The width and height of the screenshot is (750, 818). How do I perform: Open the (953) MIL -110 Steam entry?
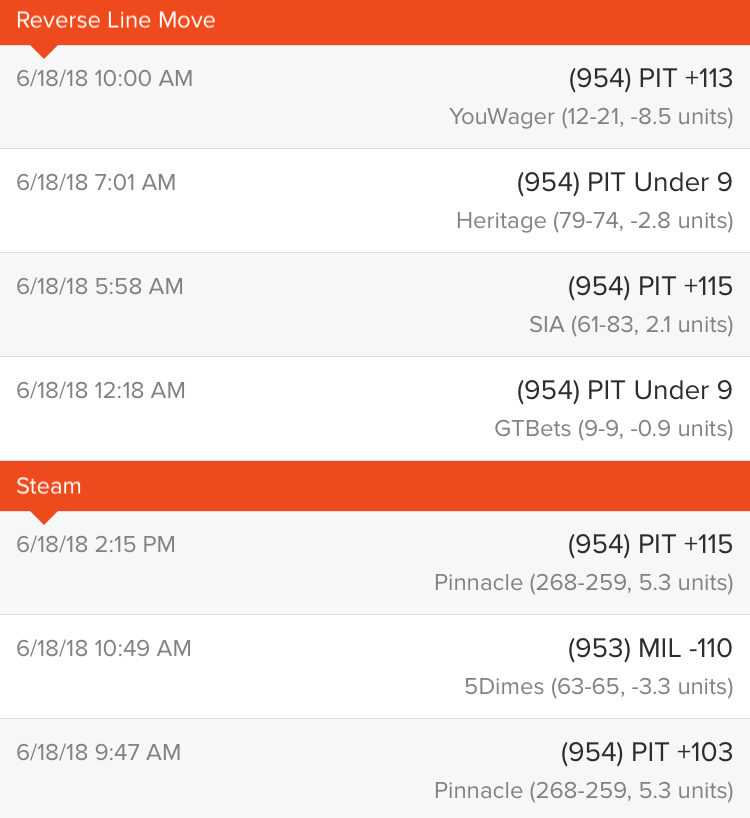375,667
